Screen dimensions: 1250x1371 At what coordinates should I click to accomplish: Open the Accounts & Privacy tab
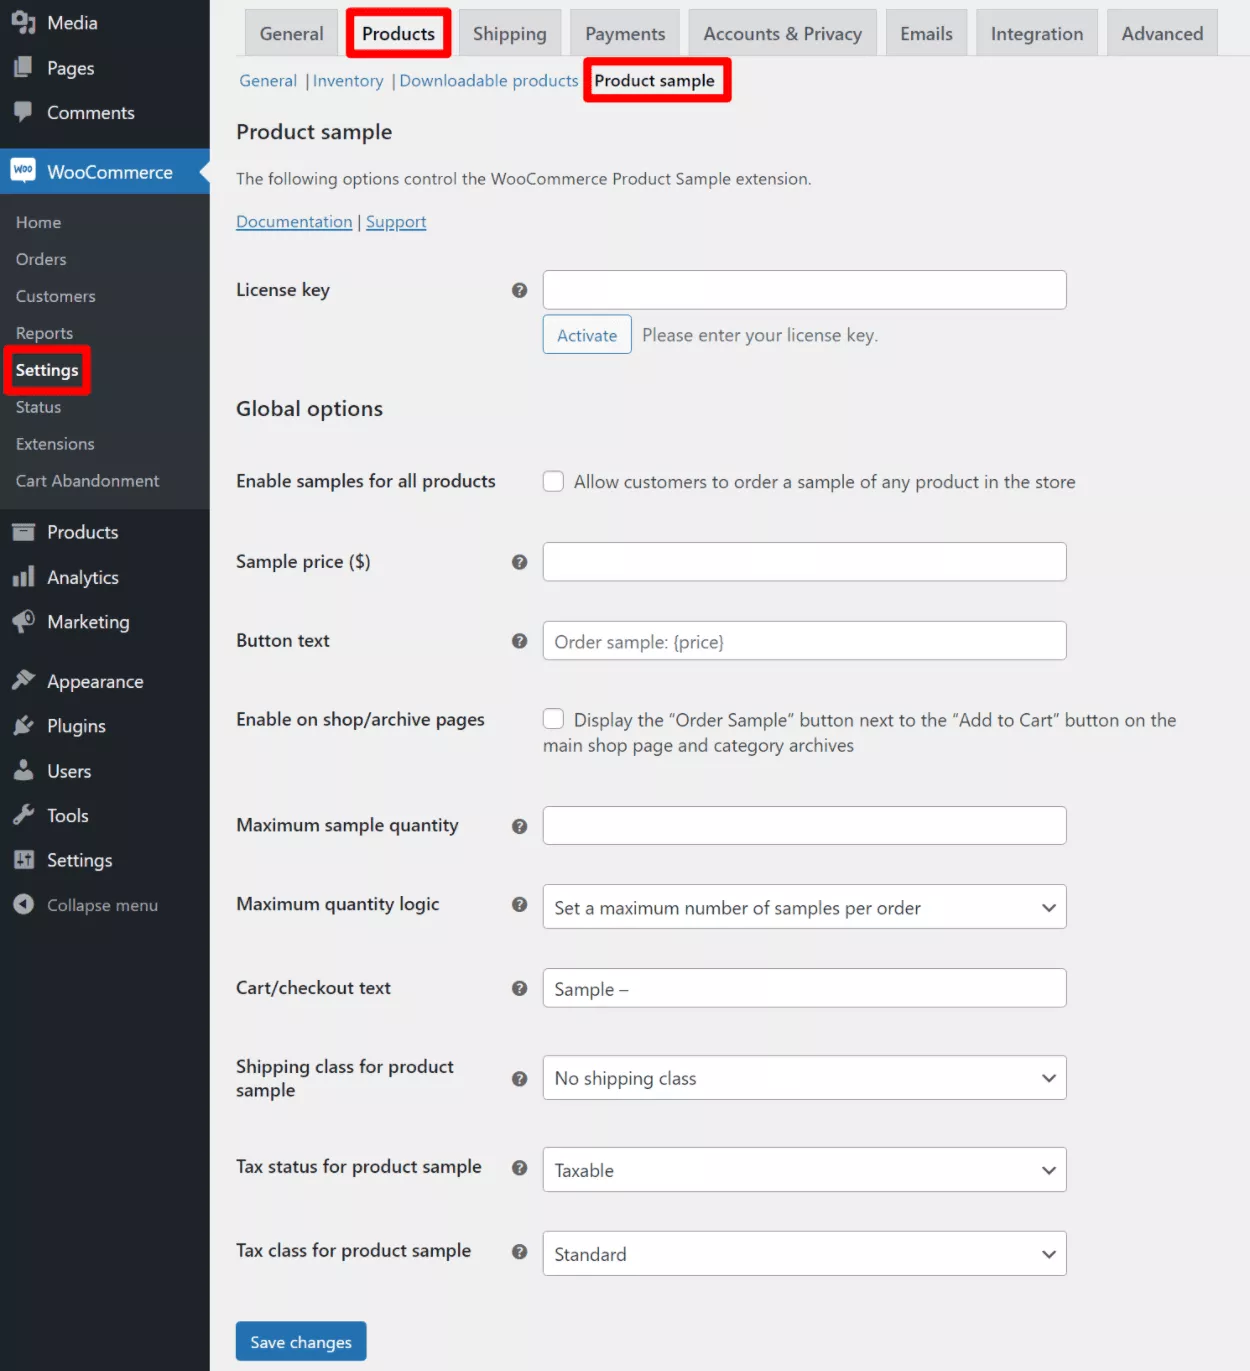click(782, 33)
